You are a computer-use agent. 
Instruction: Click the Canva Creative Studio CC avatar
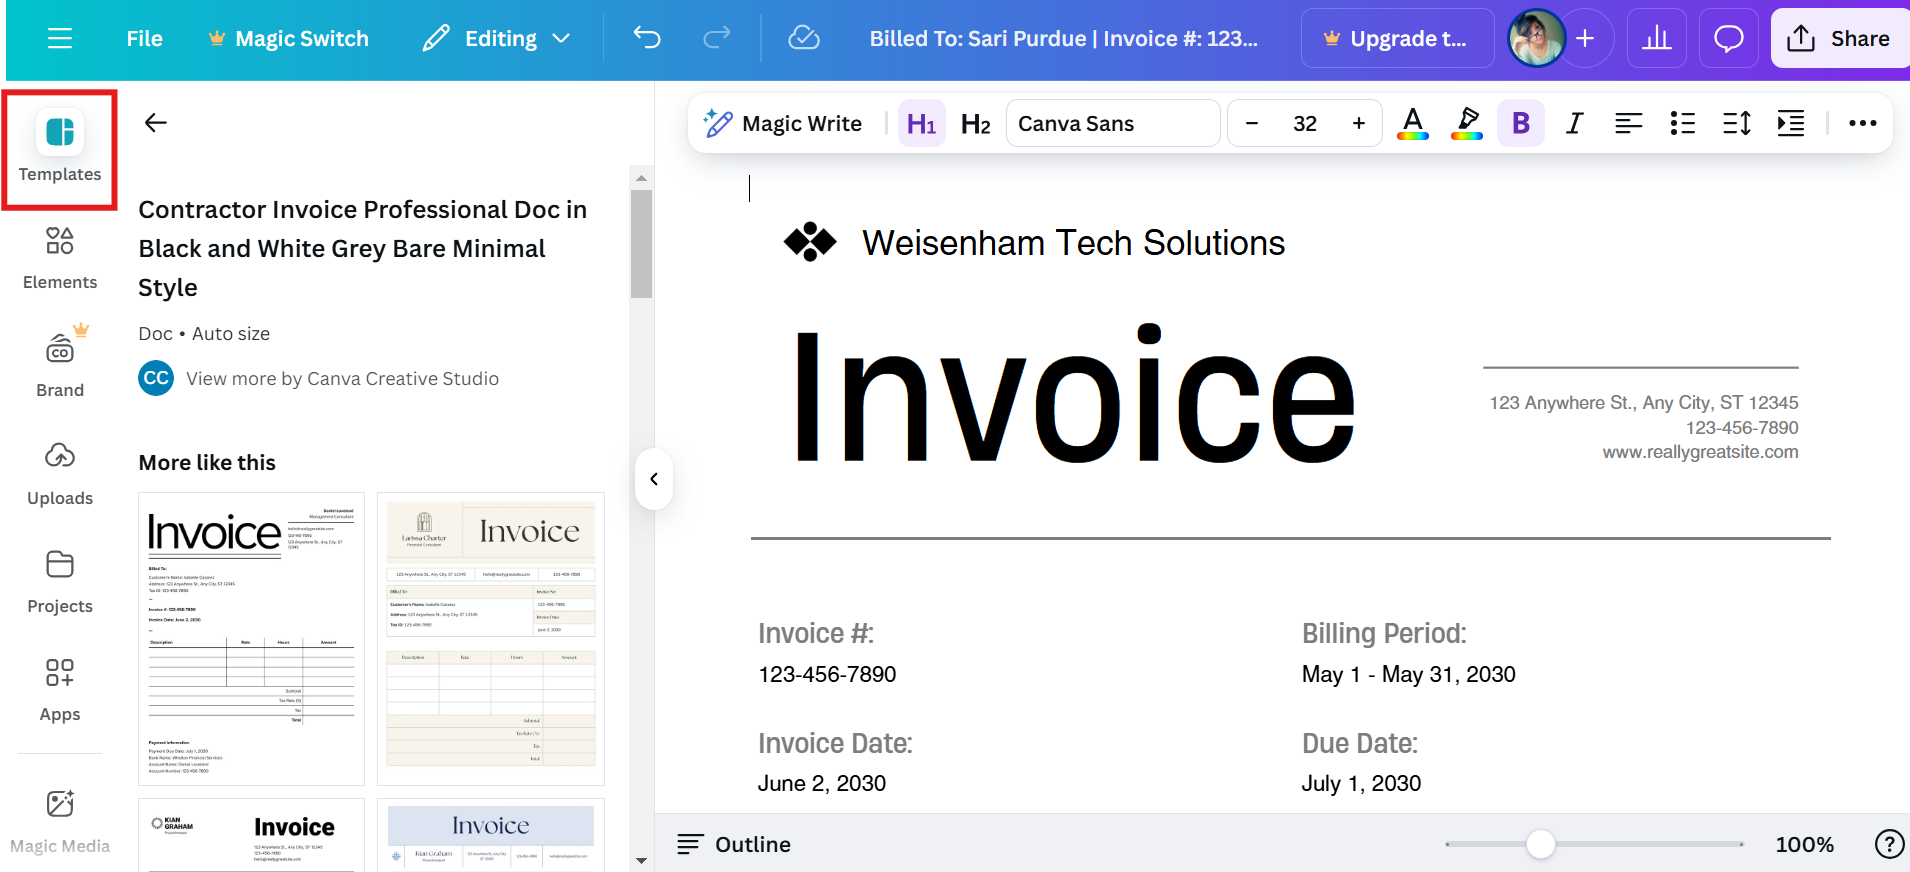point(156,378)
